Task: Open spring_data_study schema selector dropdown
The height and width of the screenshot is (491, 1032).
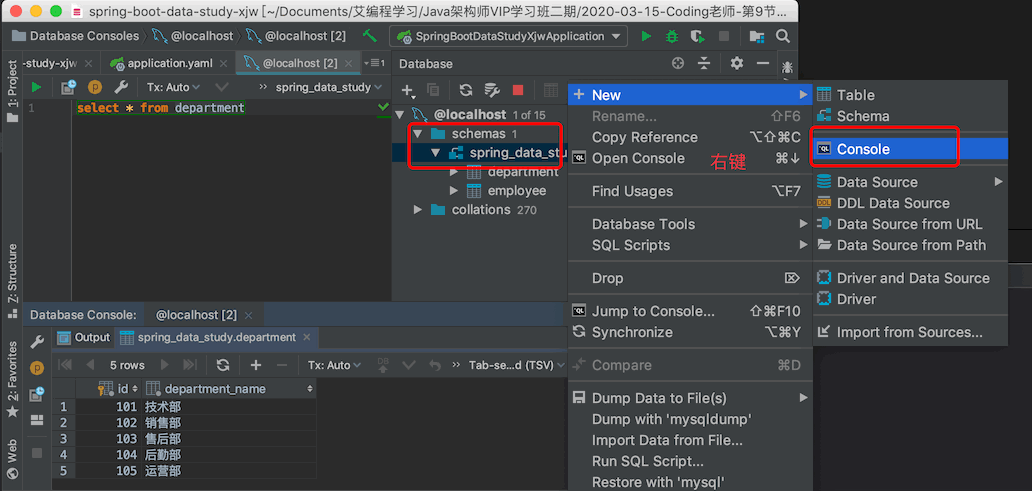Action: (328, 87)
